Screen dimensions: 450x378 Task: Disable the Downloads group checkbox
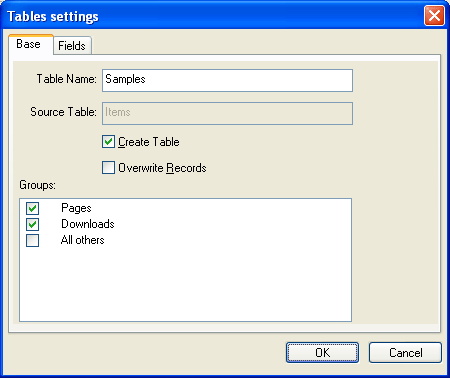[33, 224]
